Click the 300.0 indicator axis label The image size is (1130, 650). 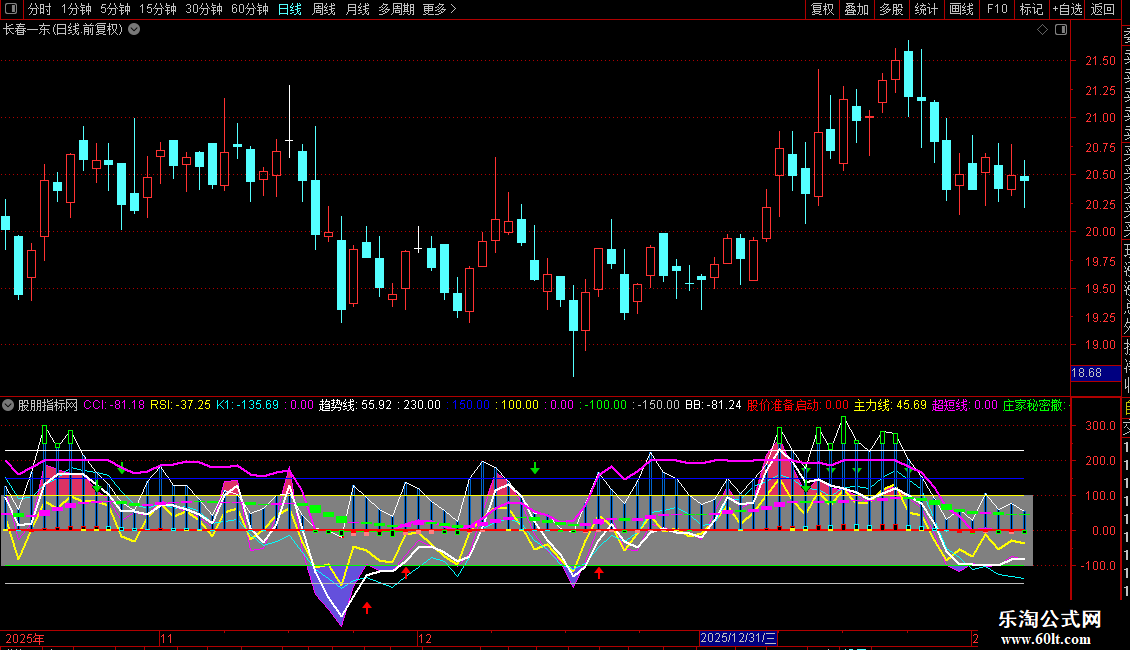click(1100, 425)
